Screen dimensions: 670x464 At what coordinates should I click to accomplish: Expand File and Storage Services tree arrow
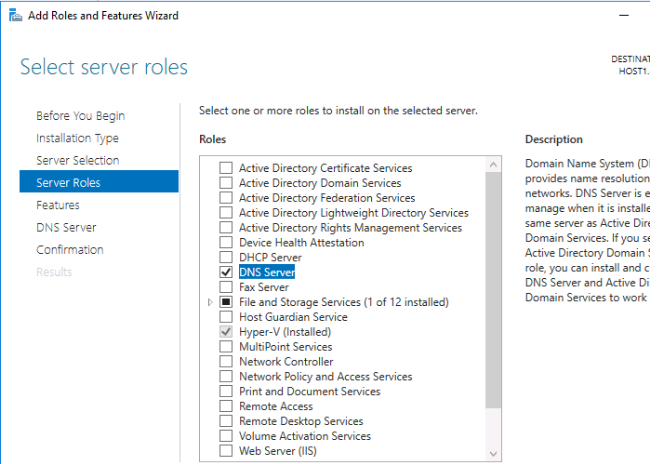pyautogui.click(x=210, y=302)
